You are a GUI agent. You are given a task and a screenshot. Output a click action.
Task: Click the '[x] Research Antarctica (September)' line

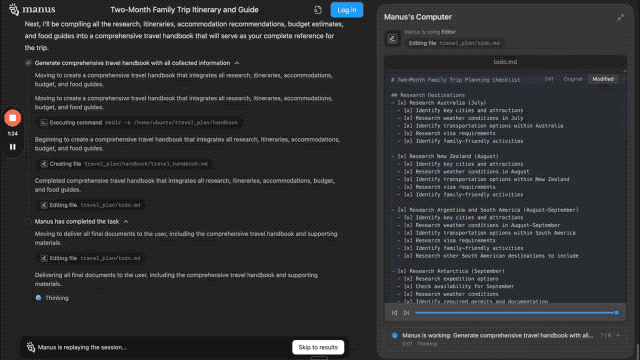[451, 271]
